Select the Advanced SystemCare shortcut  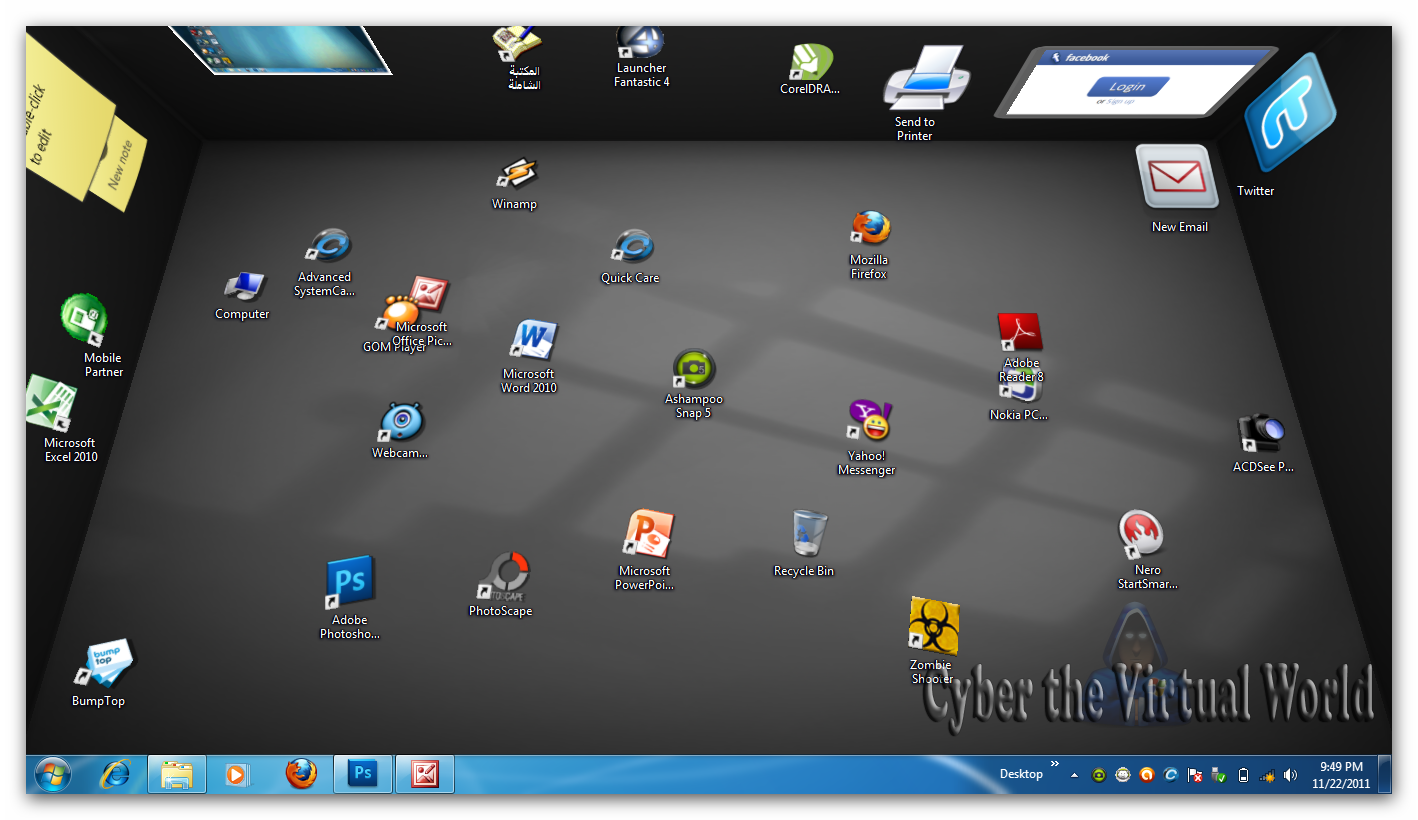327,246
